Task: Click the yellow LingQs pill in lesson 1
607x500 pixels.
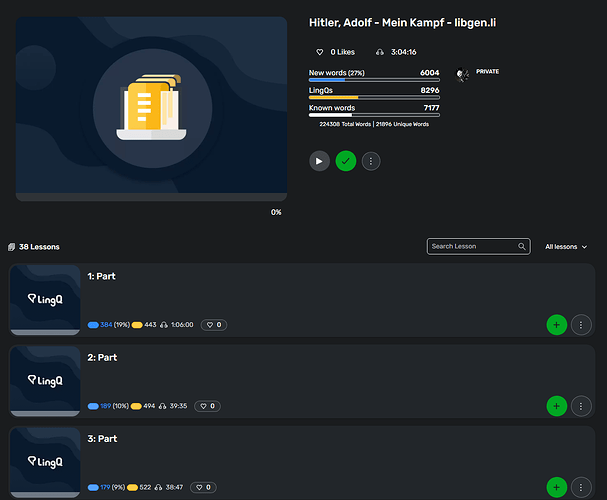Action: [137, 325]
